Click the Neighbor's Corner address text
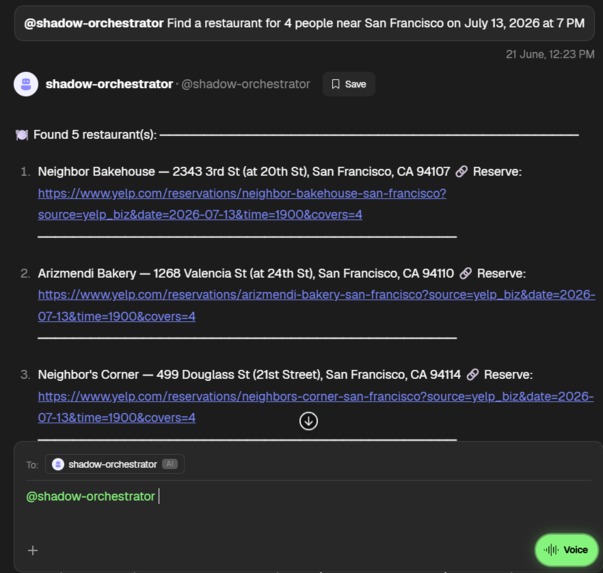The height and width of the screenshot is (573, 603). point(308,375)
